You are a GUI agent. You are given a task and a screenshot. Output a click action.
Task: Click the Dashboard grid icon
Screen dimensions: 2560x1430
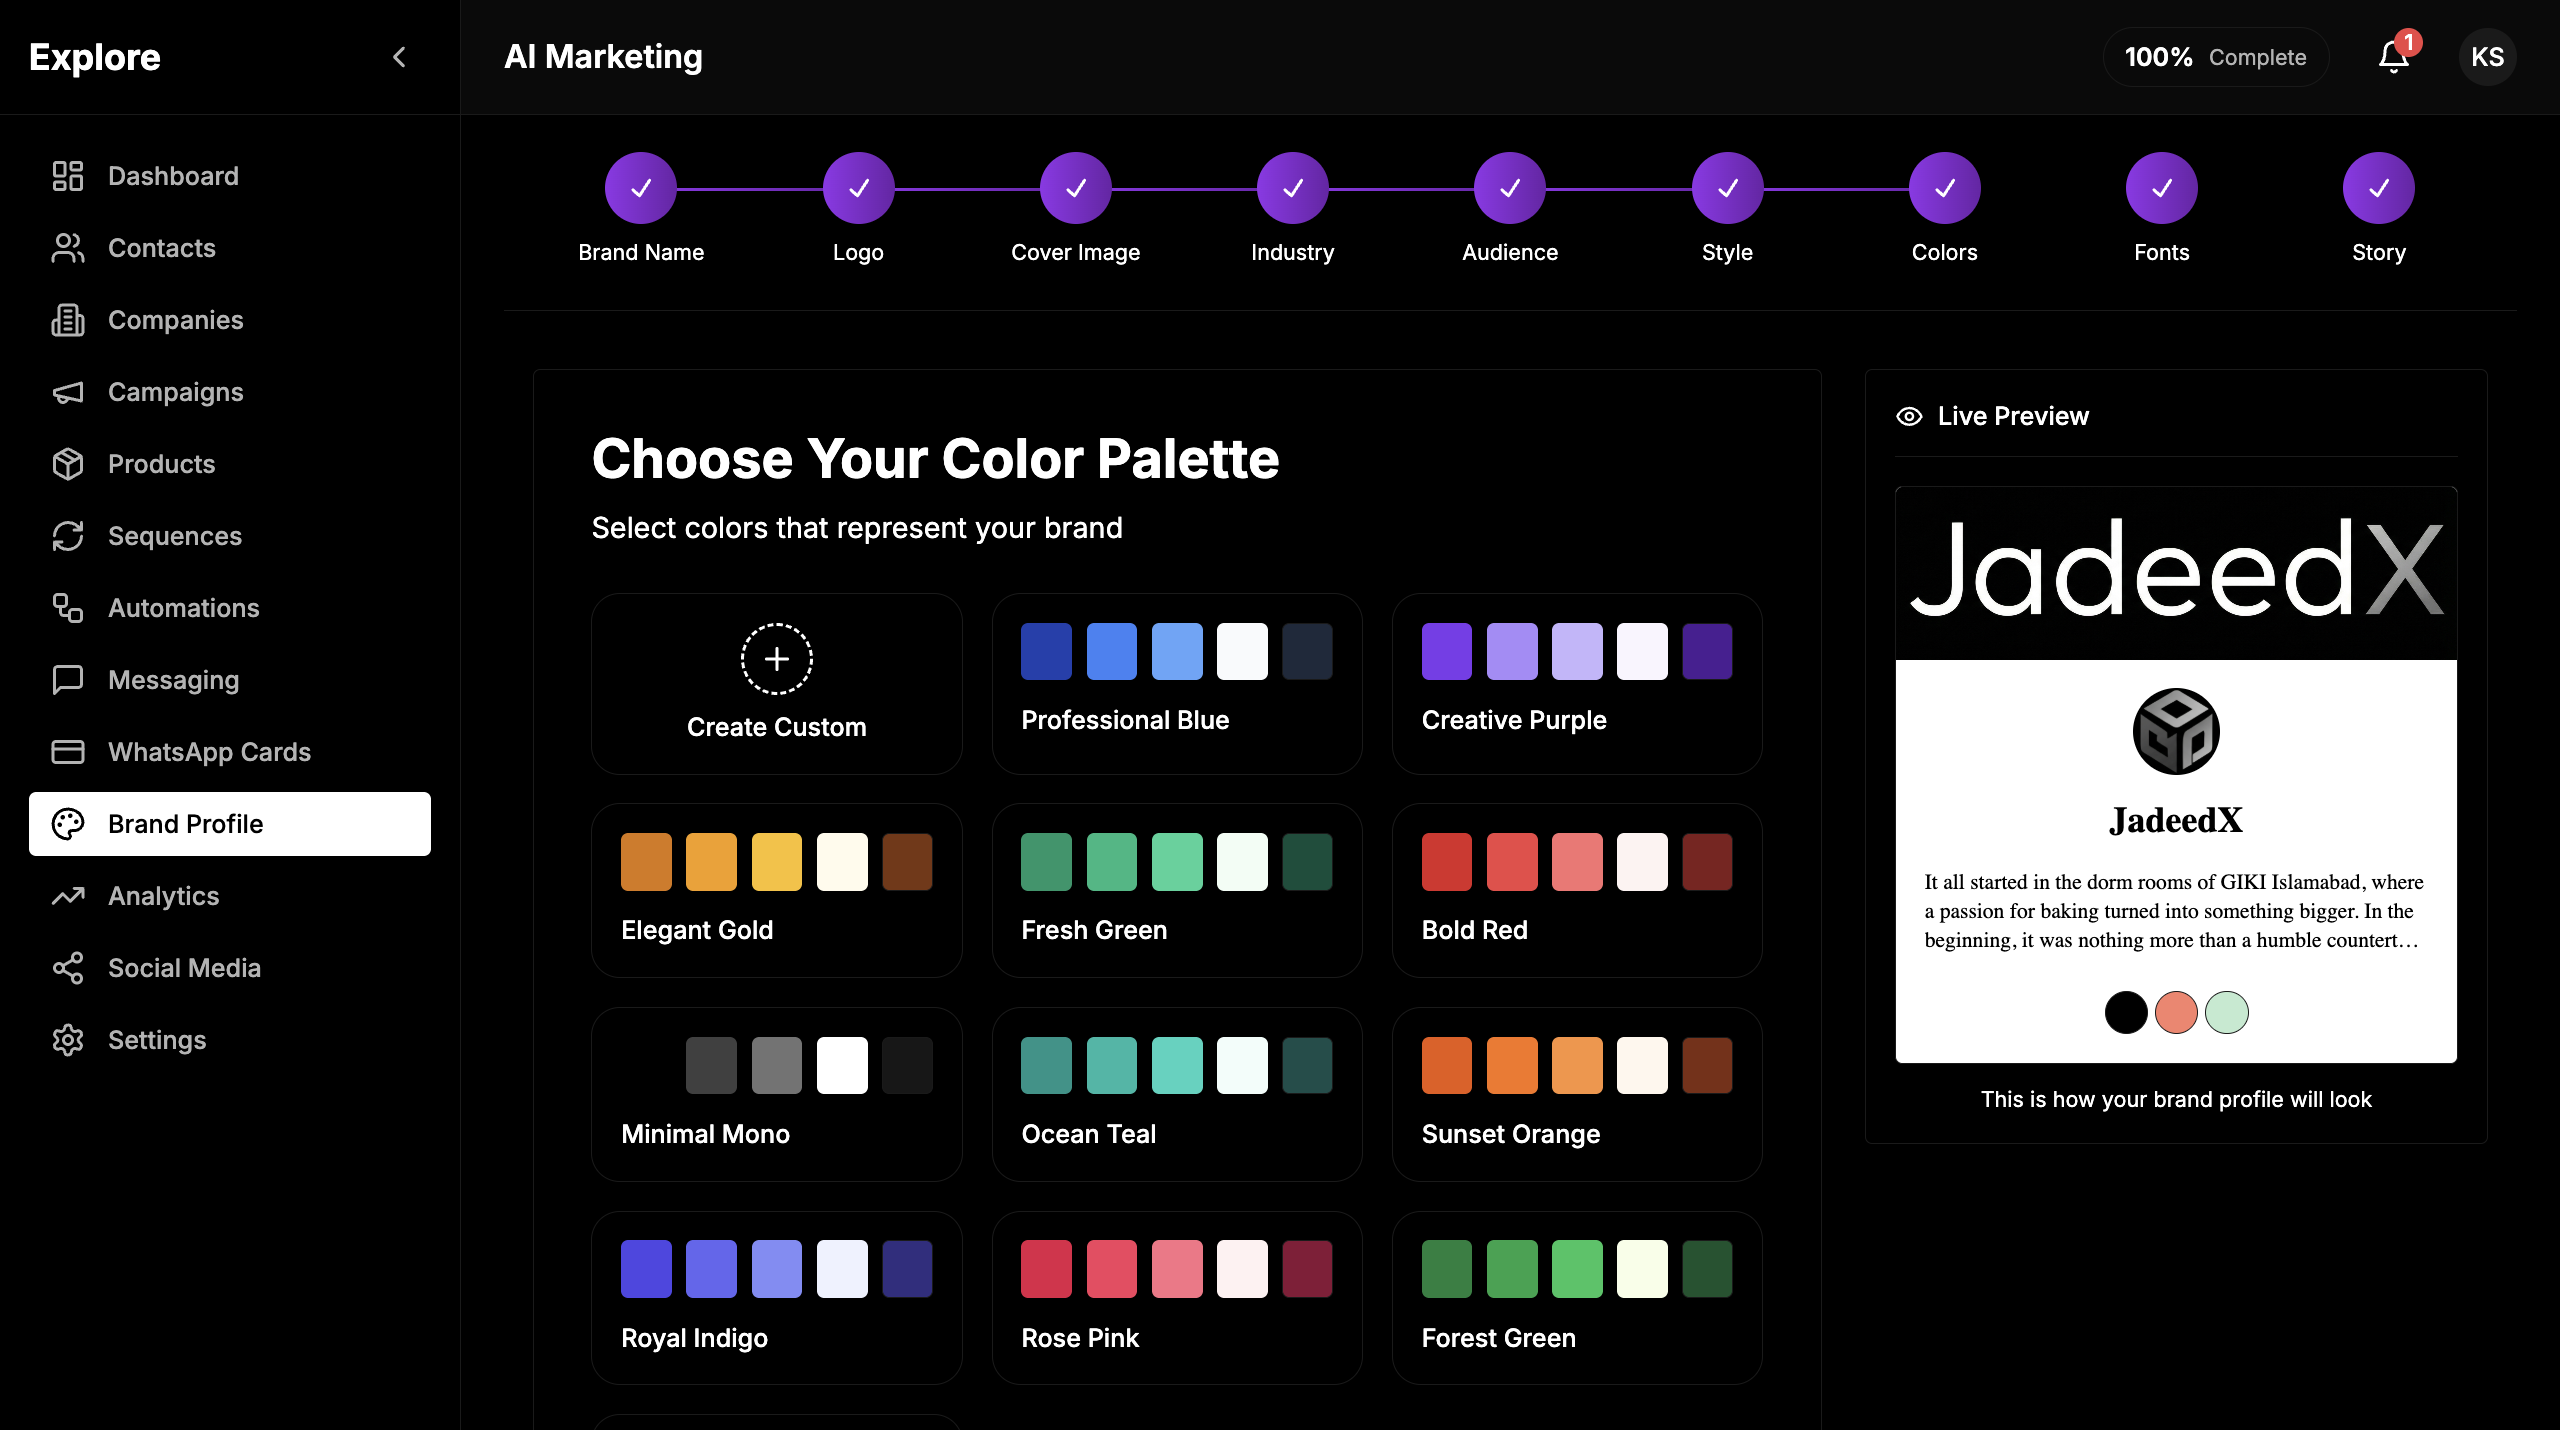coord(68,176)
